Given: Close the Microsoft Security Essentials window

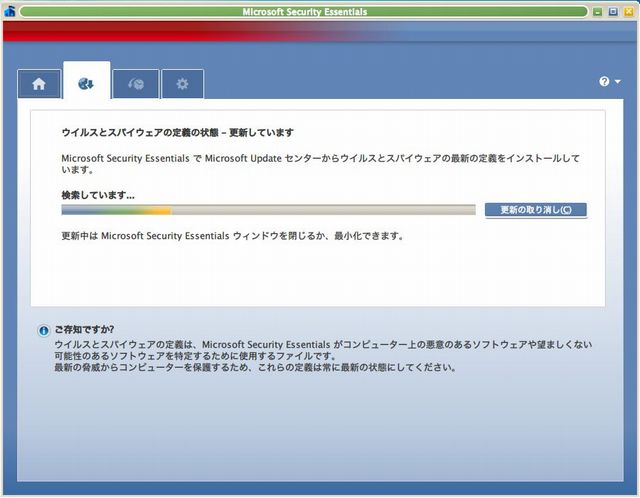Looking at the screenshot, I should click(629, 12).
